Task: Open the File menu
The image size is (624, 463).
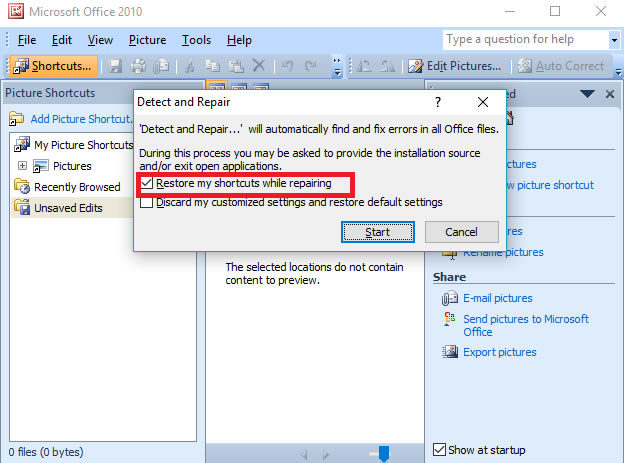Action: point(27,40)
